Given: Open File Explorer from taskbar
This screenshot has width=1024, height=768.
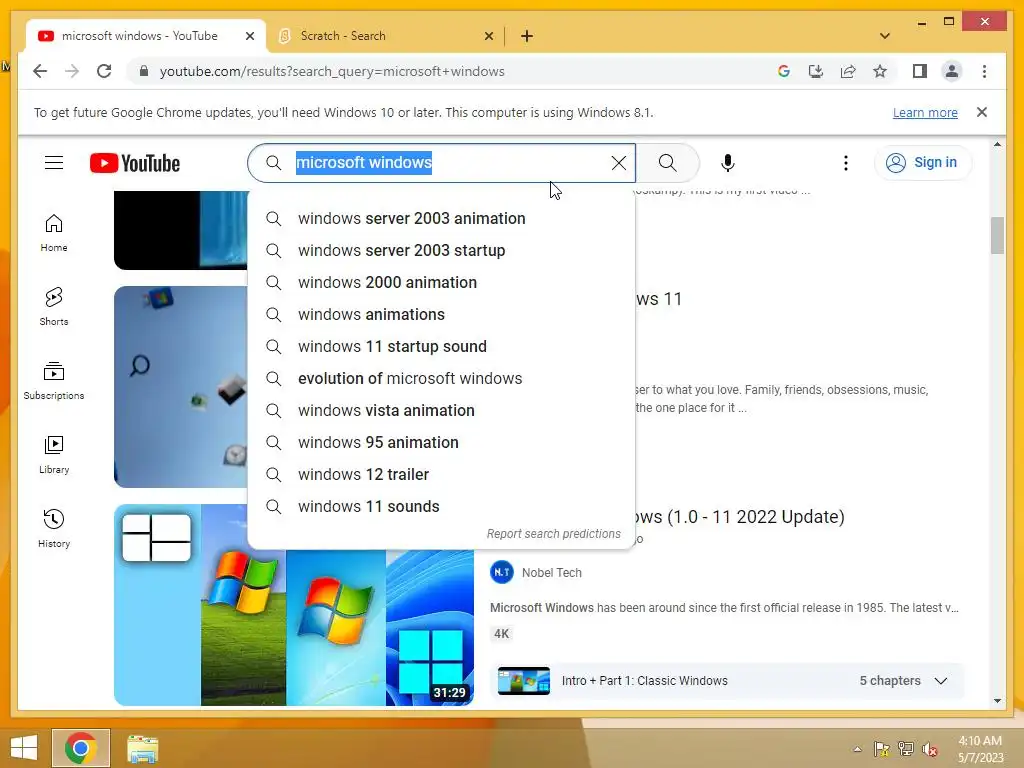Looking at the screenshot, I should pos(142,748).
